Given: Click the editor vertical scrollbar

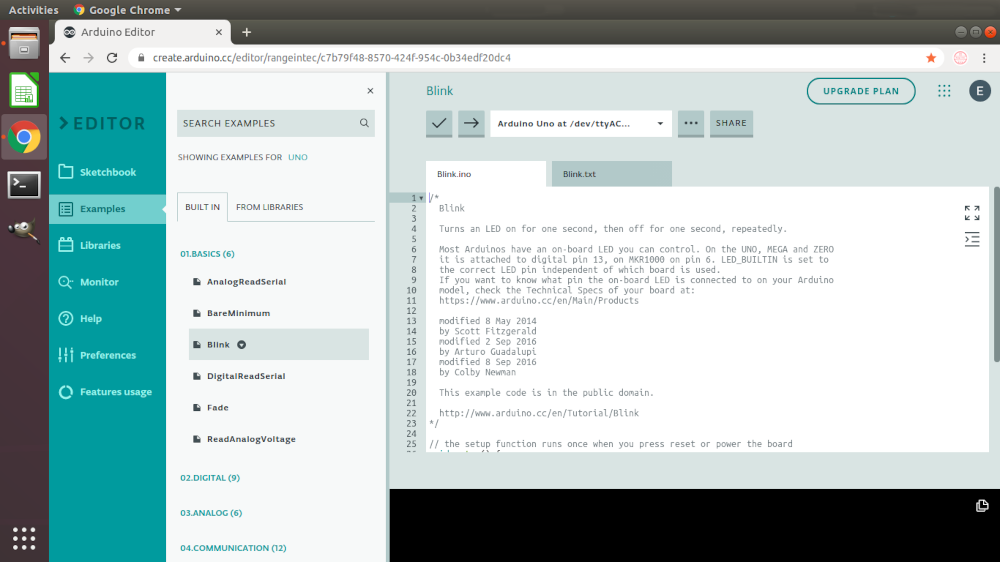Looking at the screenshot, I should coord(996,274).
